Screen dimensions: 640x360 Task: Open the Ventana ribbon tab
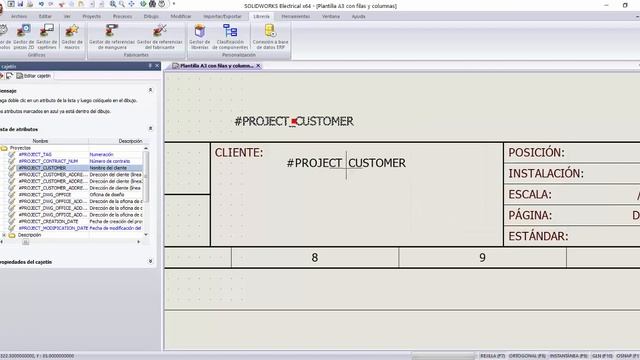click(x=331, y=16)
